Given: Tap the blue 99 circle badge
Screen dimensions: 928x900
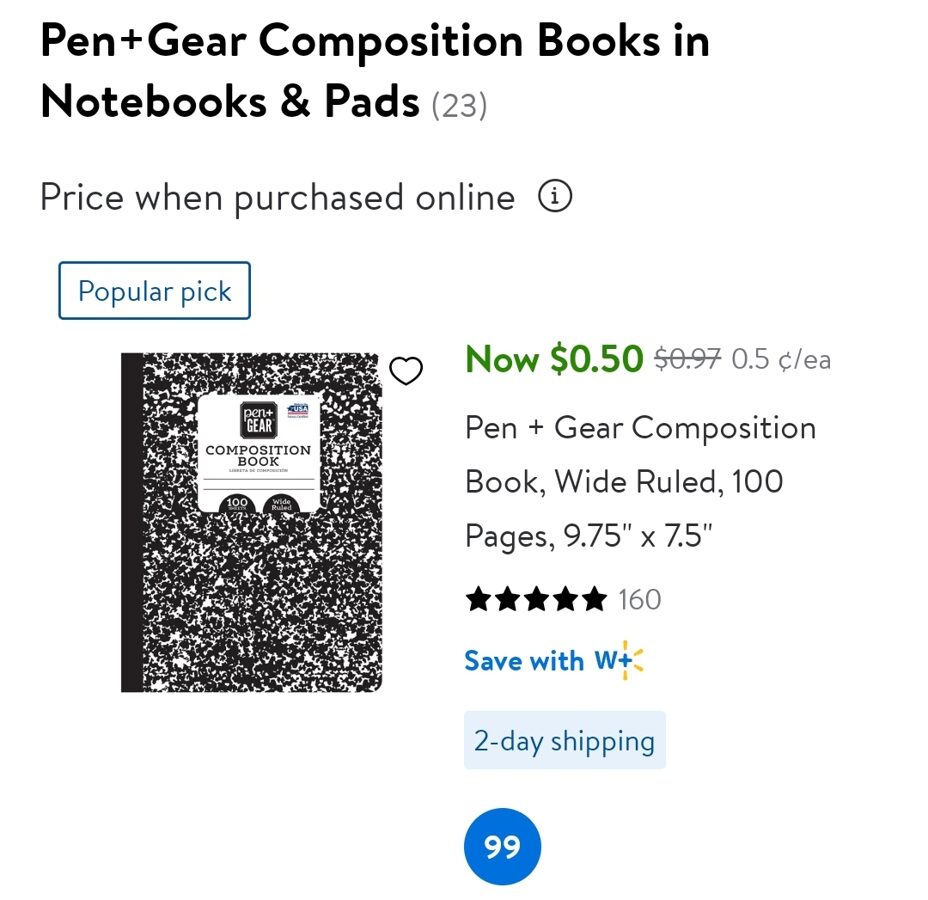Looking at the screenshot, I should pyautogui.click(x=502, y=846).
